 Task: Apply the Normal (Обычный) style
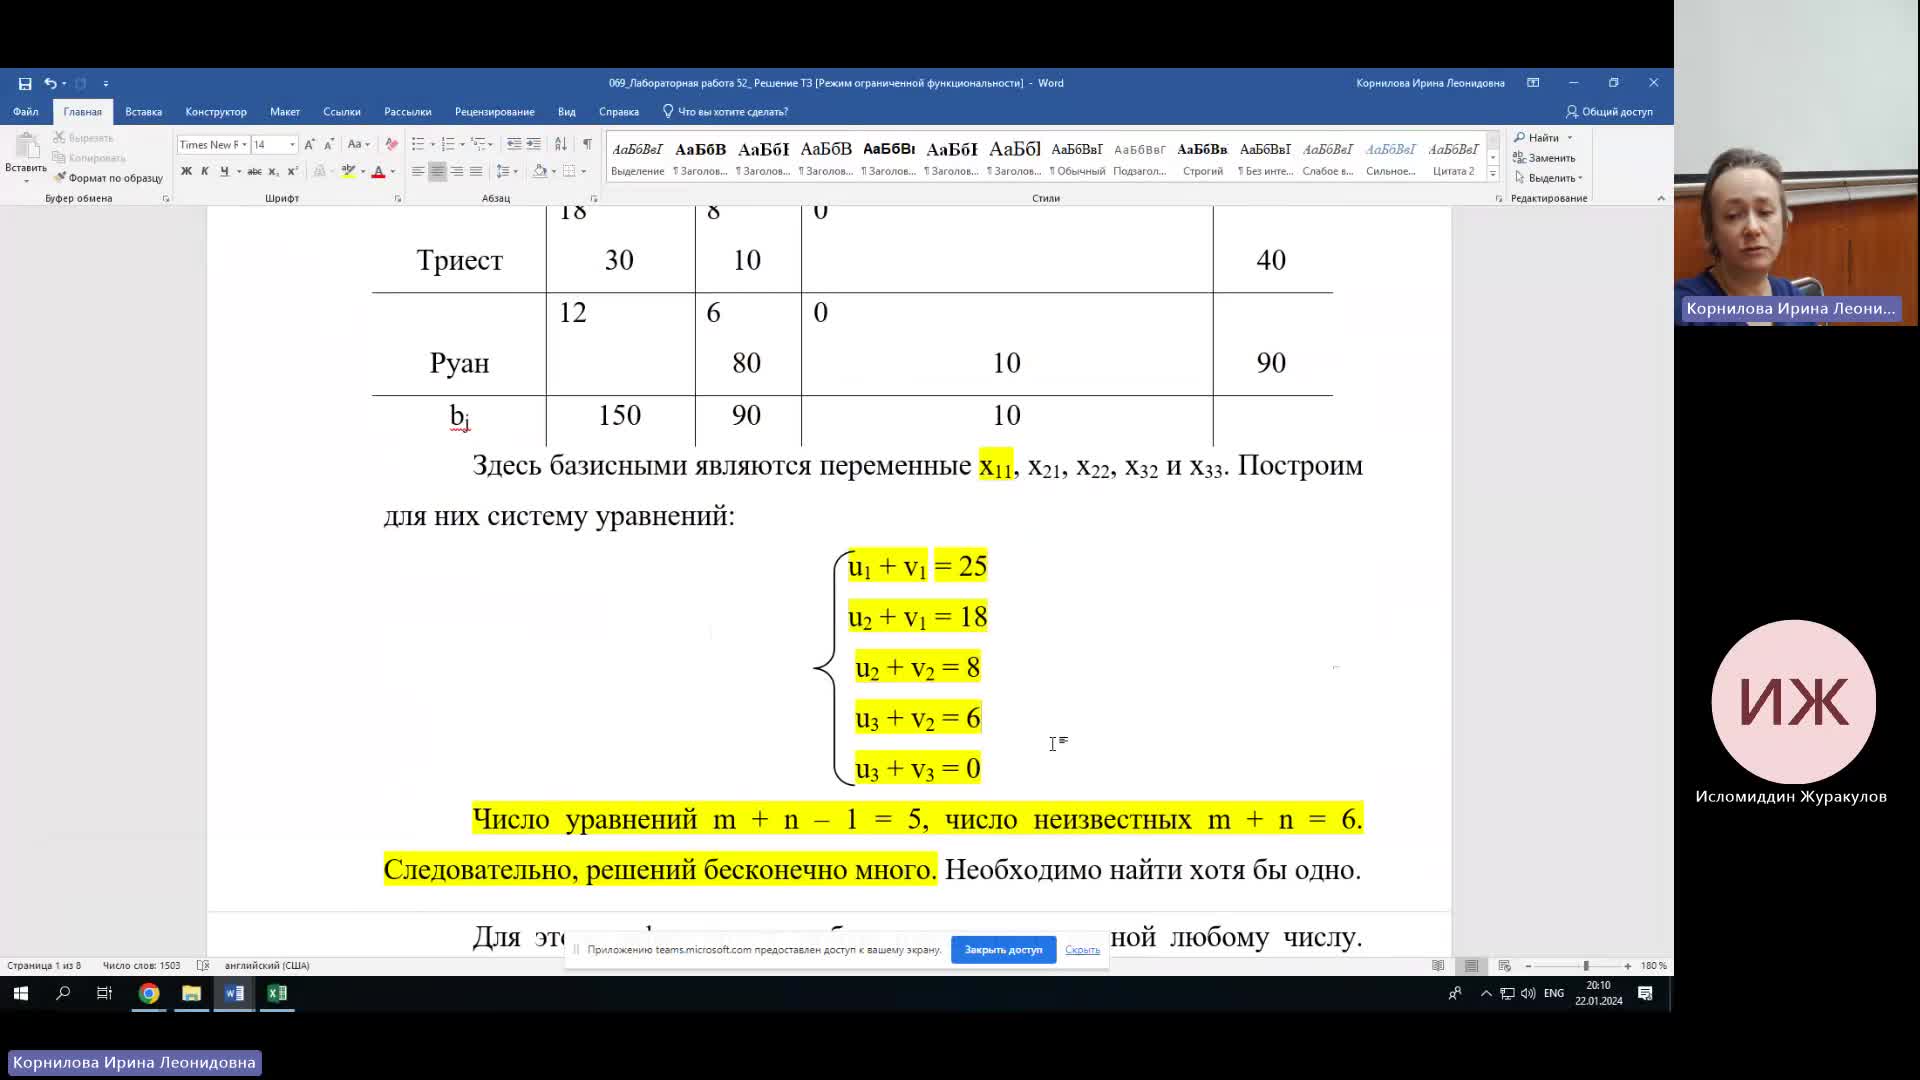coord(1077,158)
